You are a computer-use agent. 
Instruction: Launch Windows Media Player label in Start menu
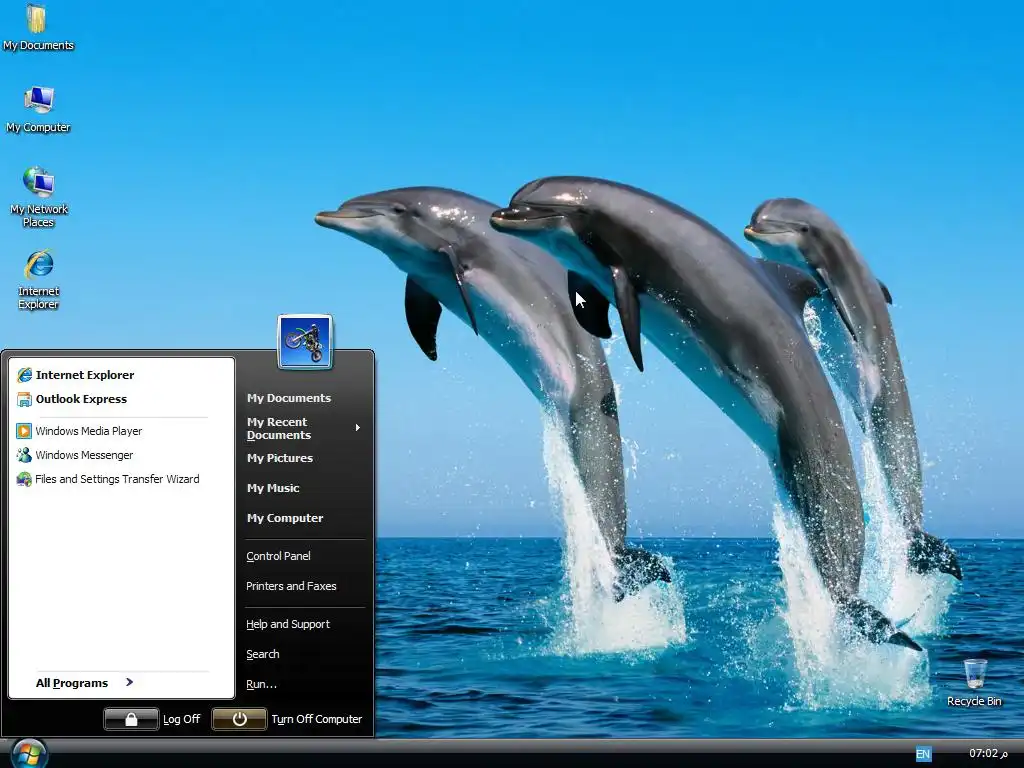(x=89, y=431)
